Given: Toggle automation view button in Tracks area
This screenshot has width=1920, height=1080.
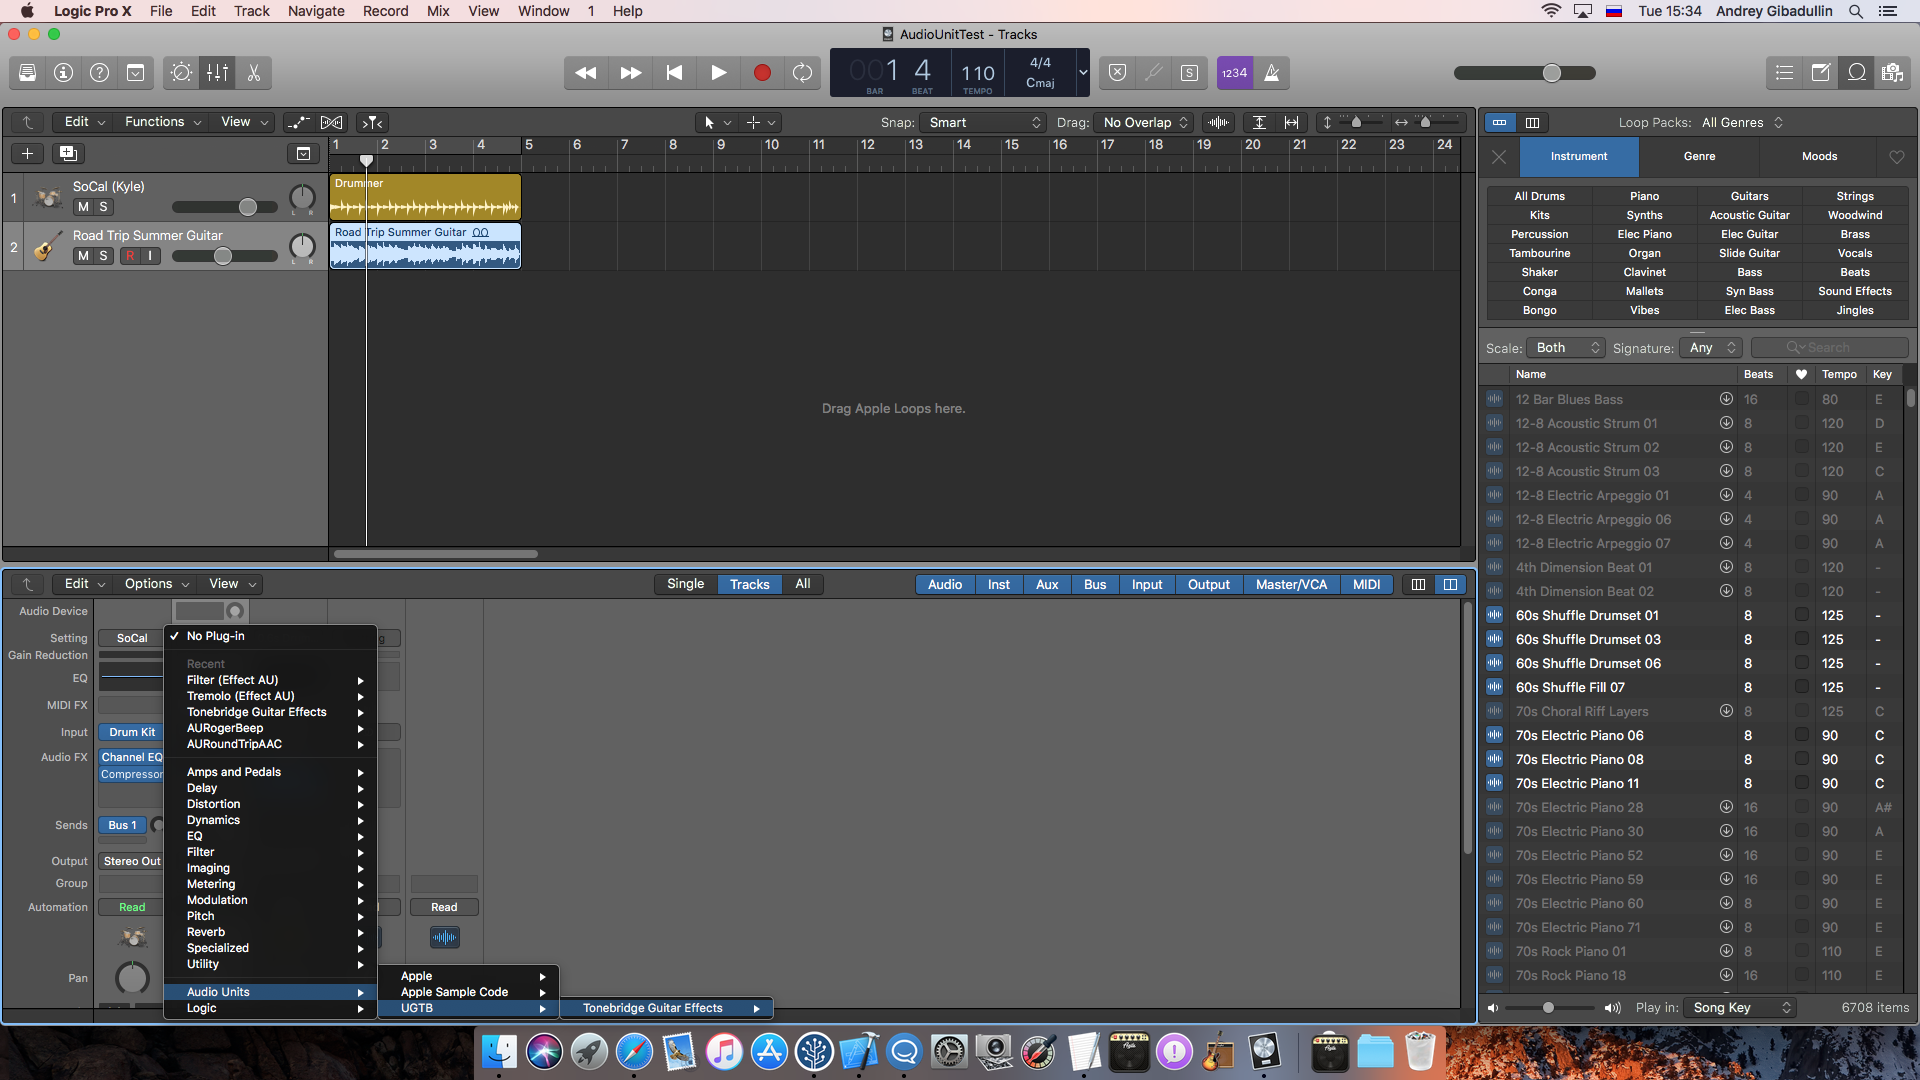Looking at the screenshot, I should [x=298, y=122].
